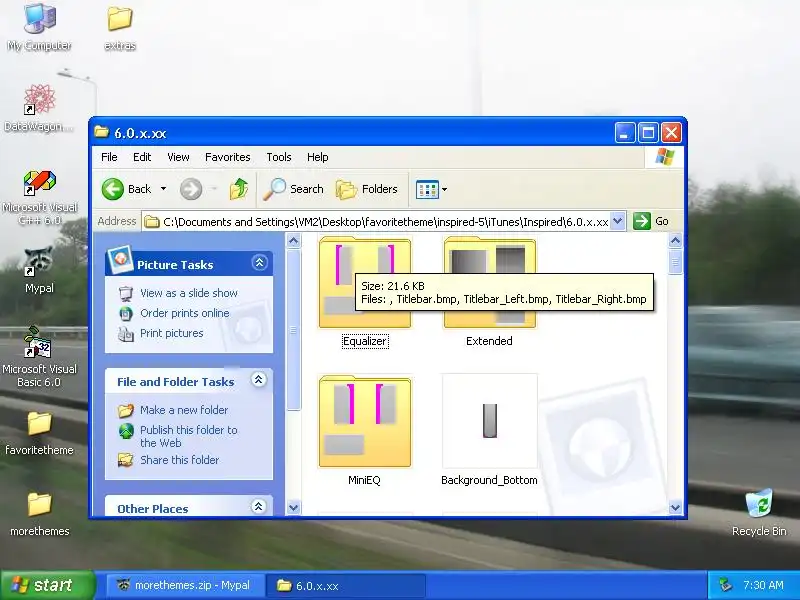Select the Mypal desktop shortcut
Screen dimensions: 800x600
(39, 270)
